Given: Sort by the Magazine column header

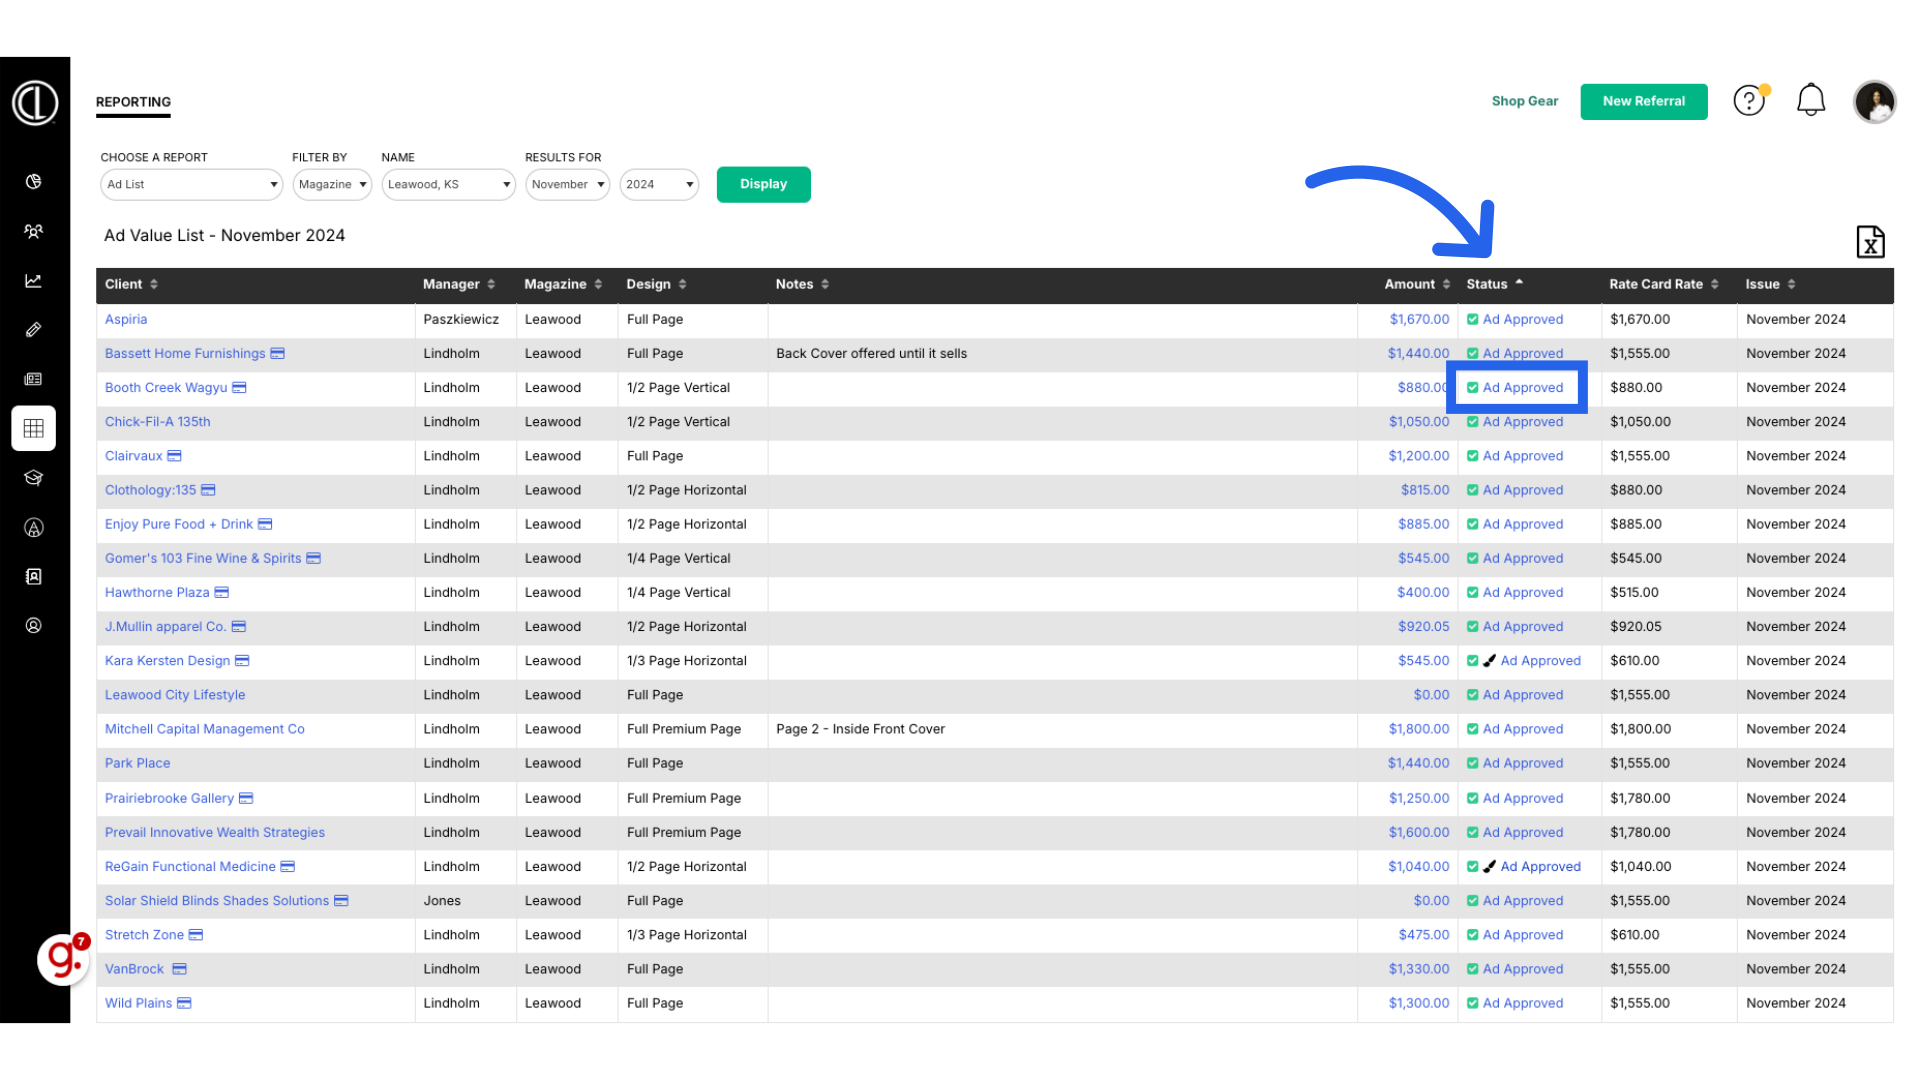Looking at the screenshot, I should [x=563, y=284].
